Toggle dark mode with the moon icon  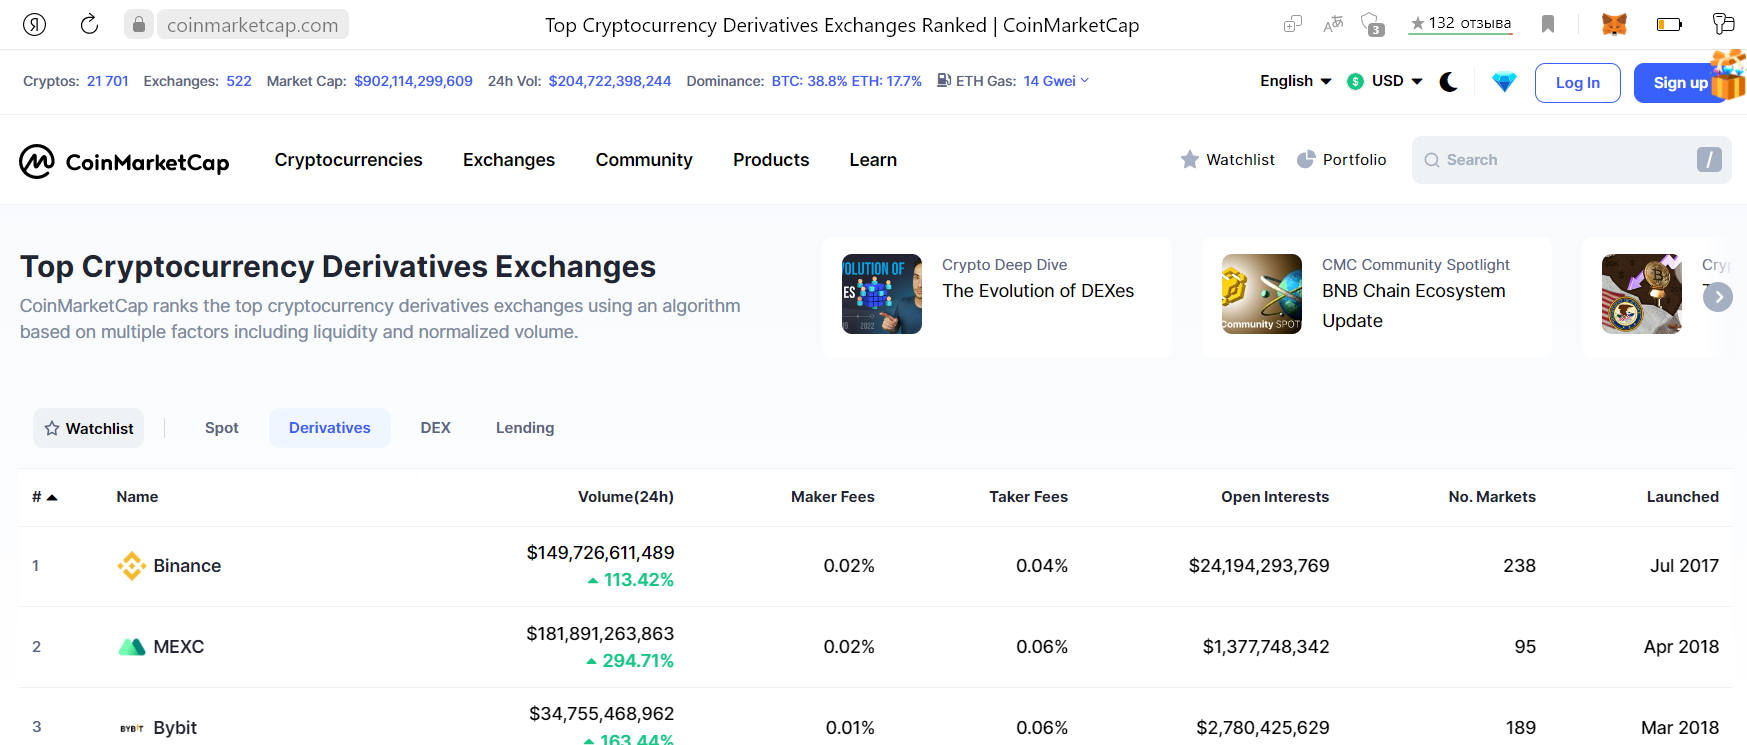coord(1448,82)
